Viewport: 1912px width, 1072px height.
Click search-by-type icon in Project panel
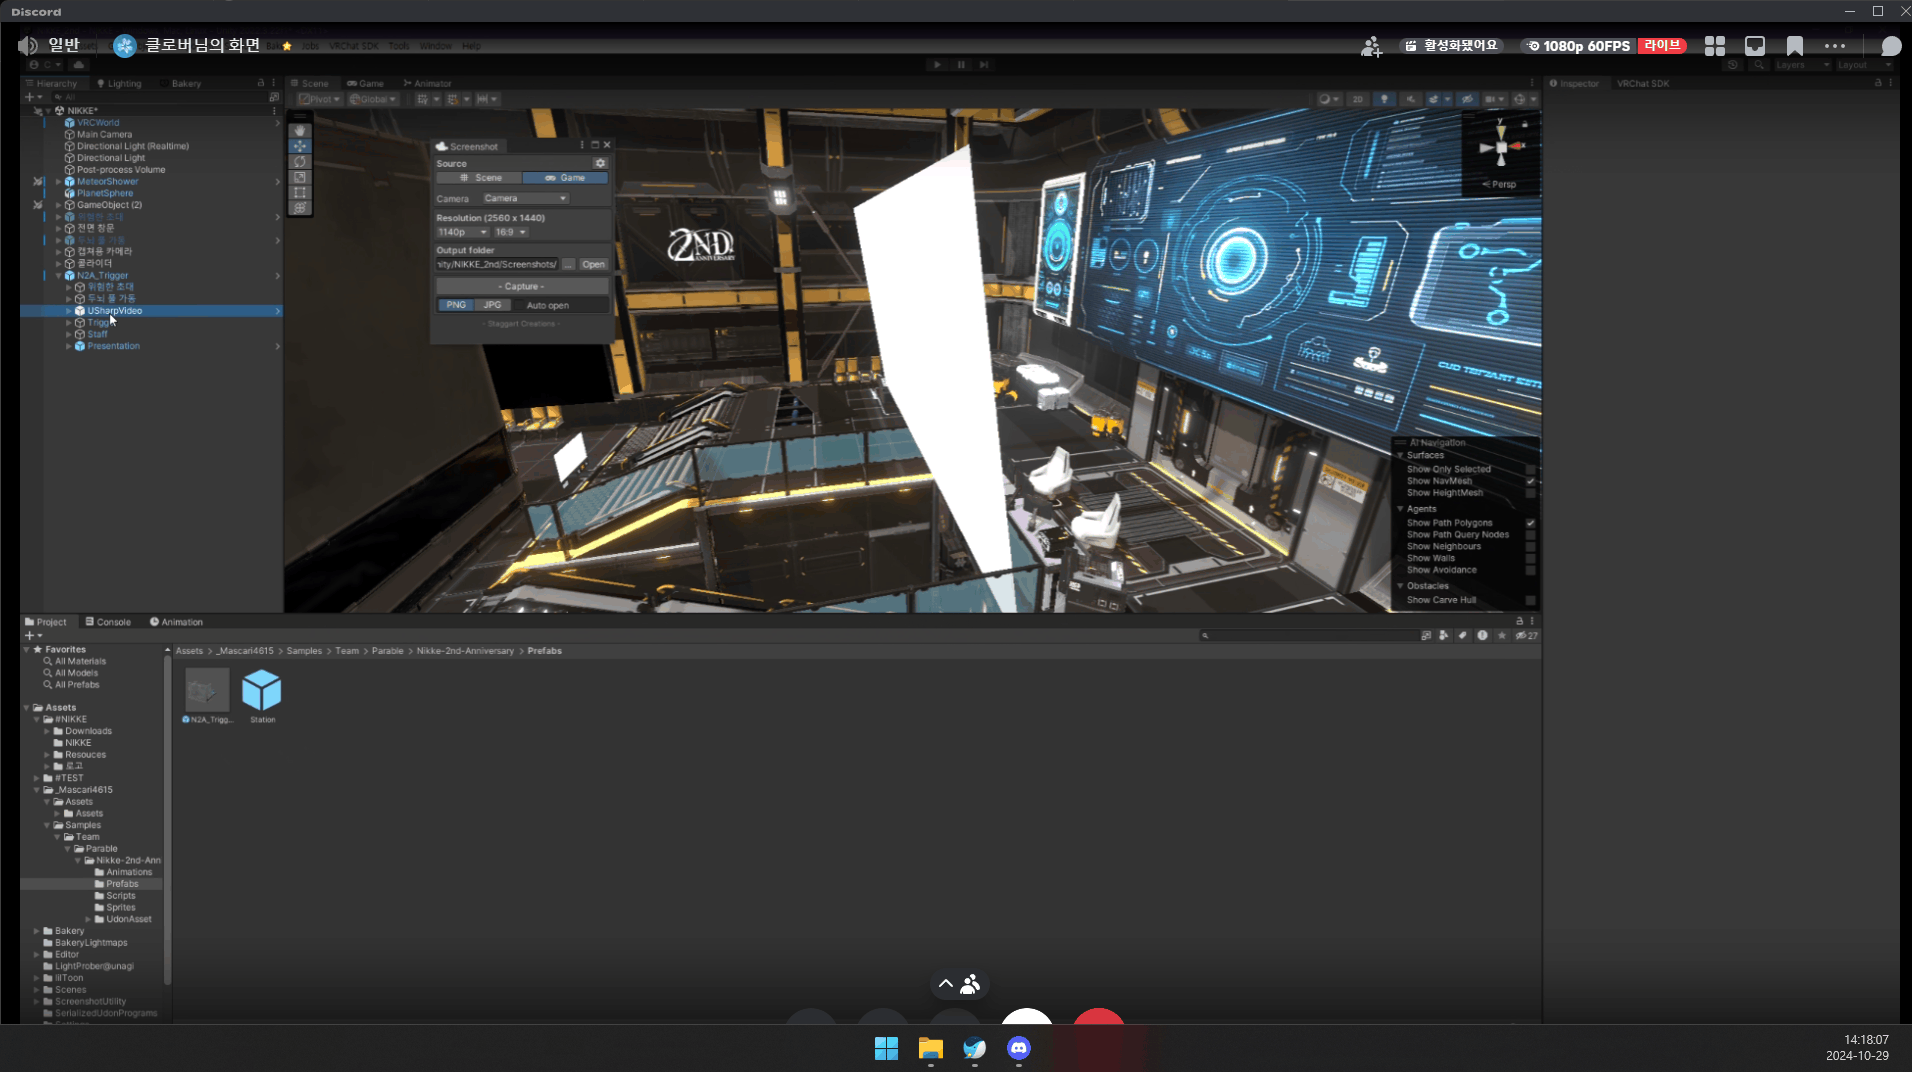(1443, 635)
